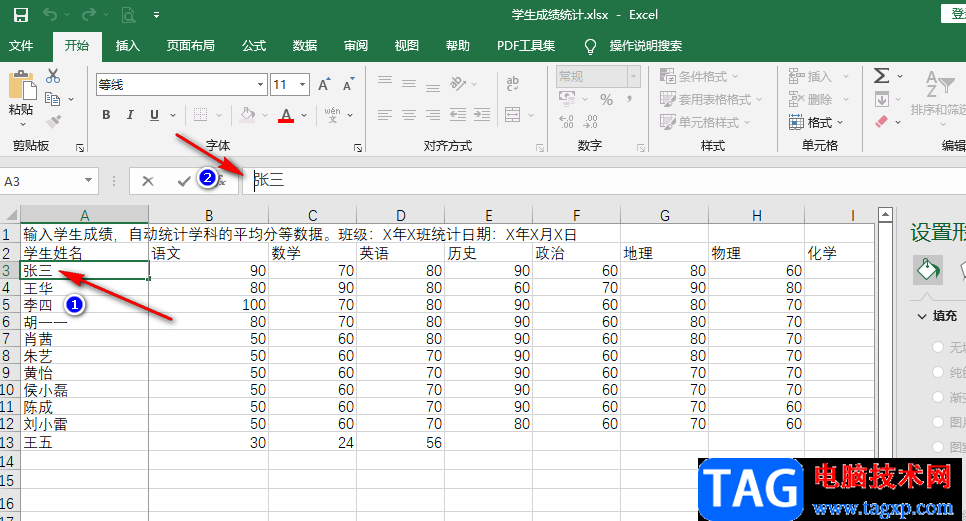The width and height of the screenshot is (966, 521).
Task: Click the 删除 cells button
Action: coord(811,99)
